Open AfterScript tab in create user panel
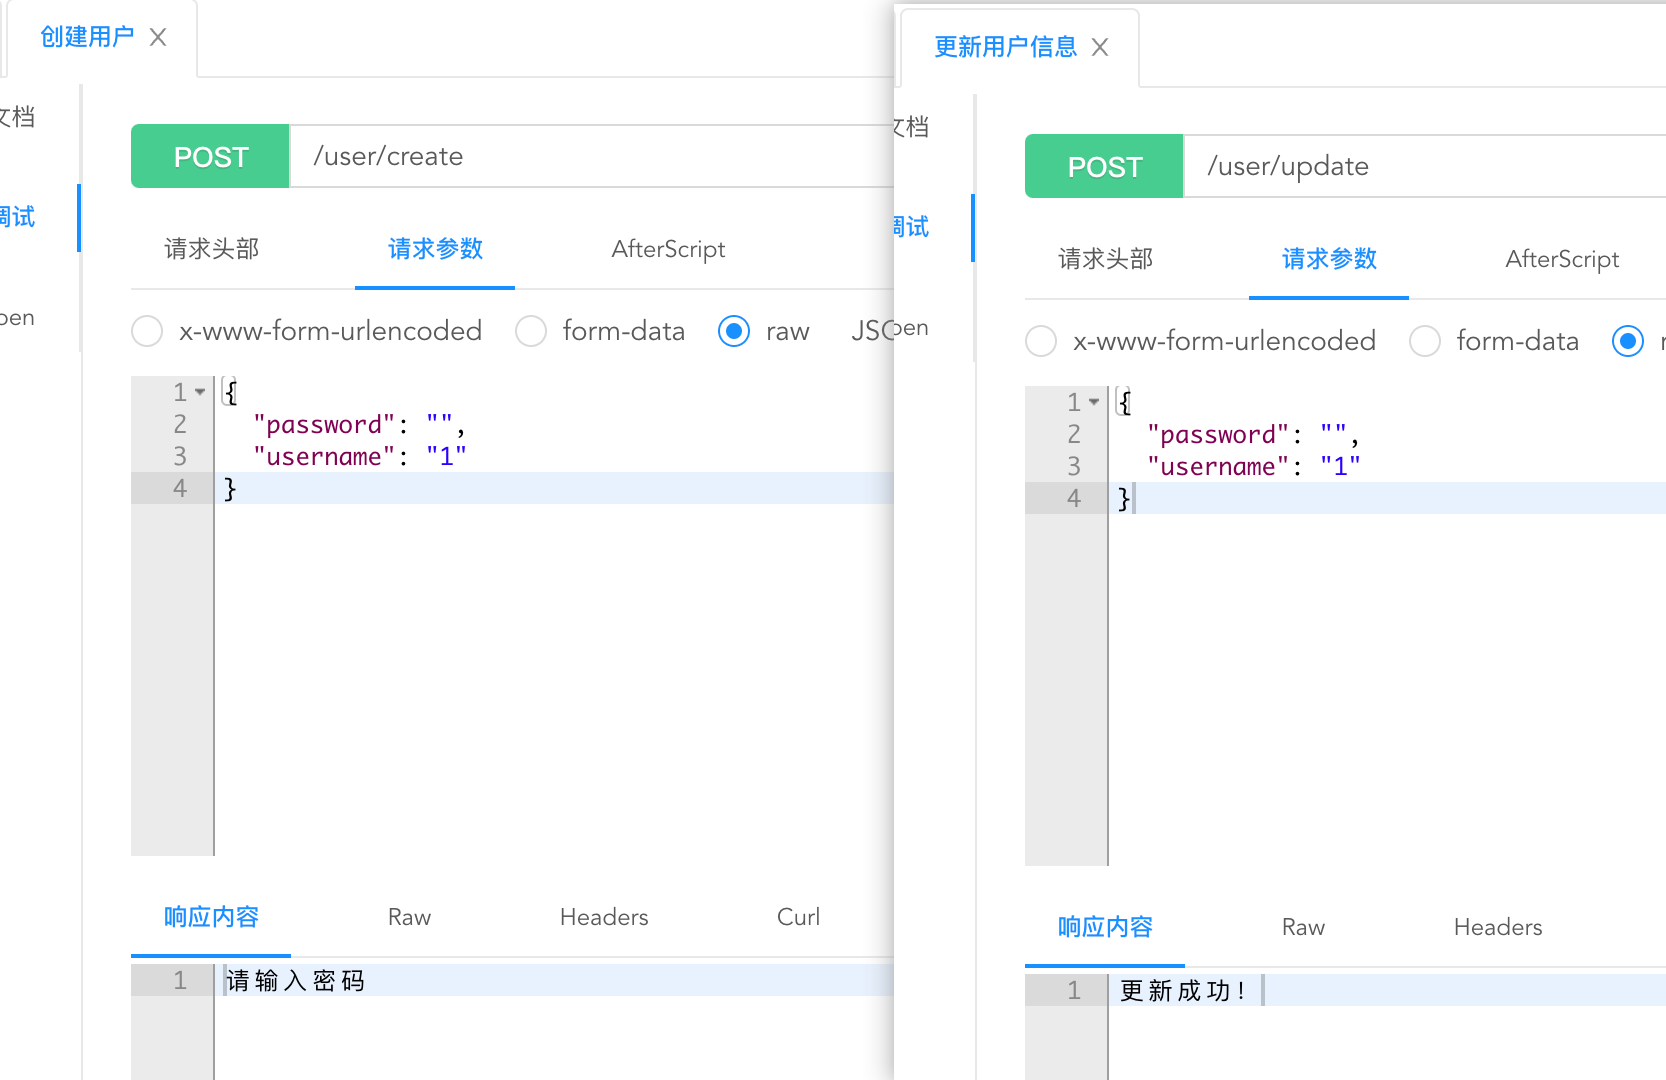This screenshot has width=1666, height=1080. pos(668,249)
